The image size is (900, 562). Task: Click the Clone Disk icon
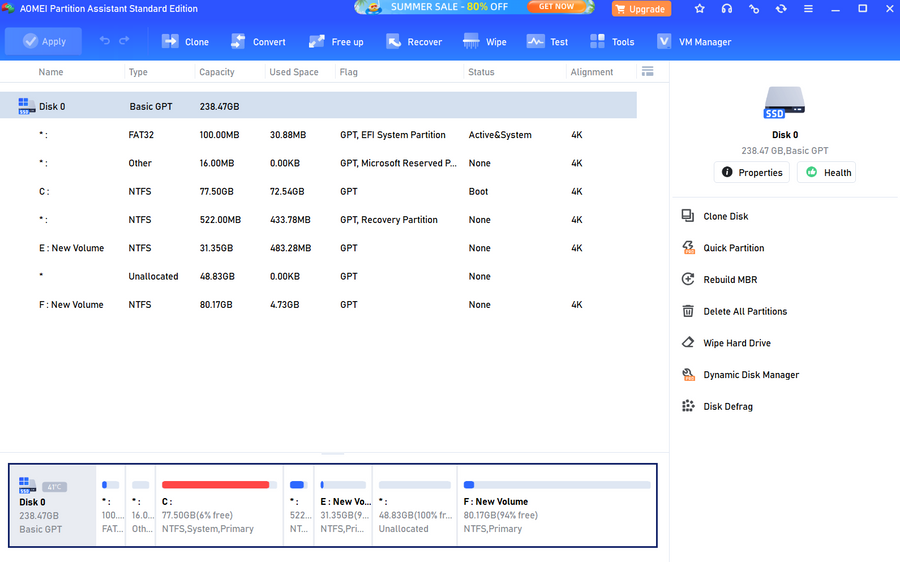(x=688, y=216)
